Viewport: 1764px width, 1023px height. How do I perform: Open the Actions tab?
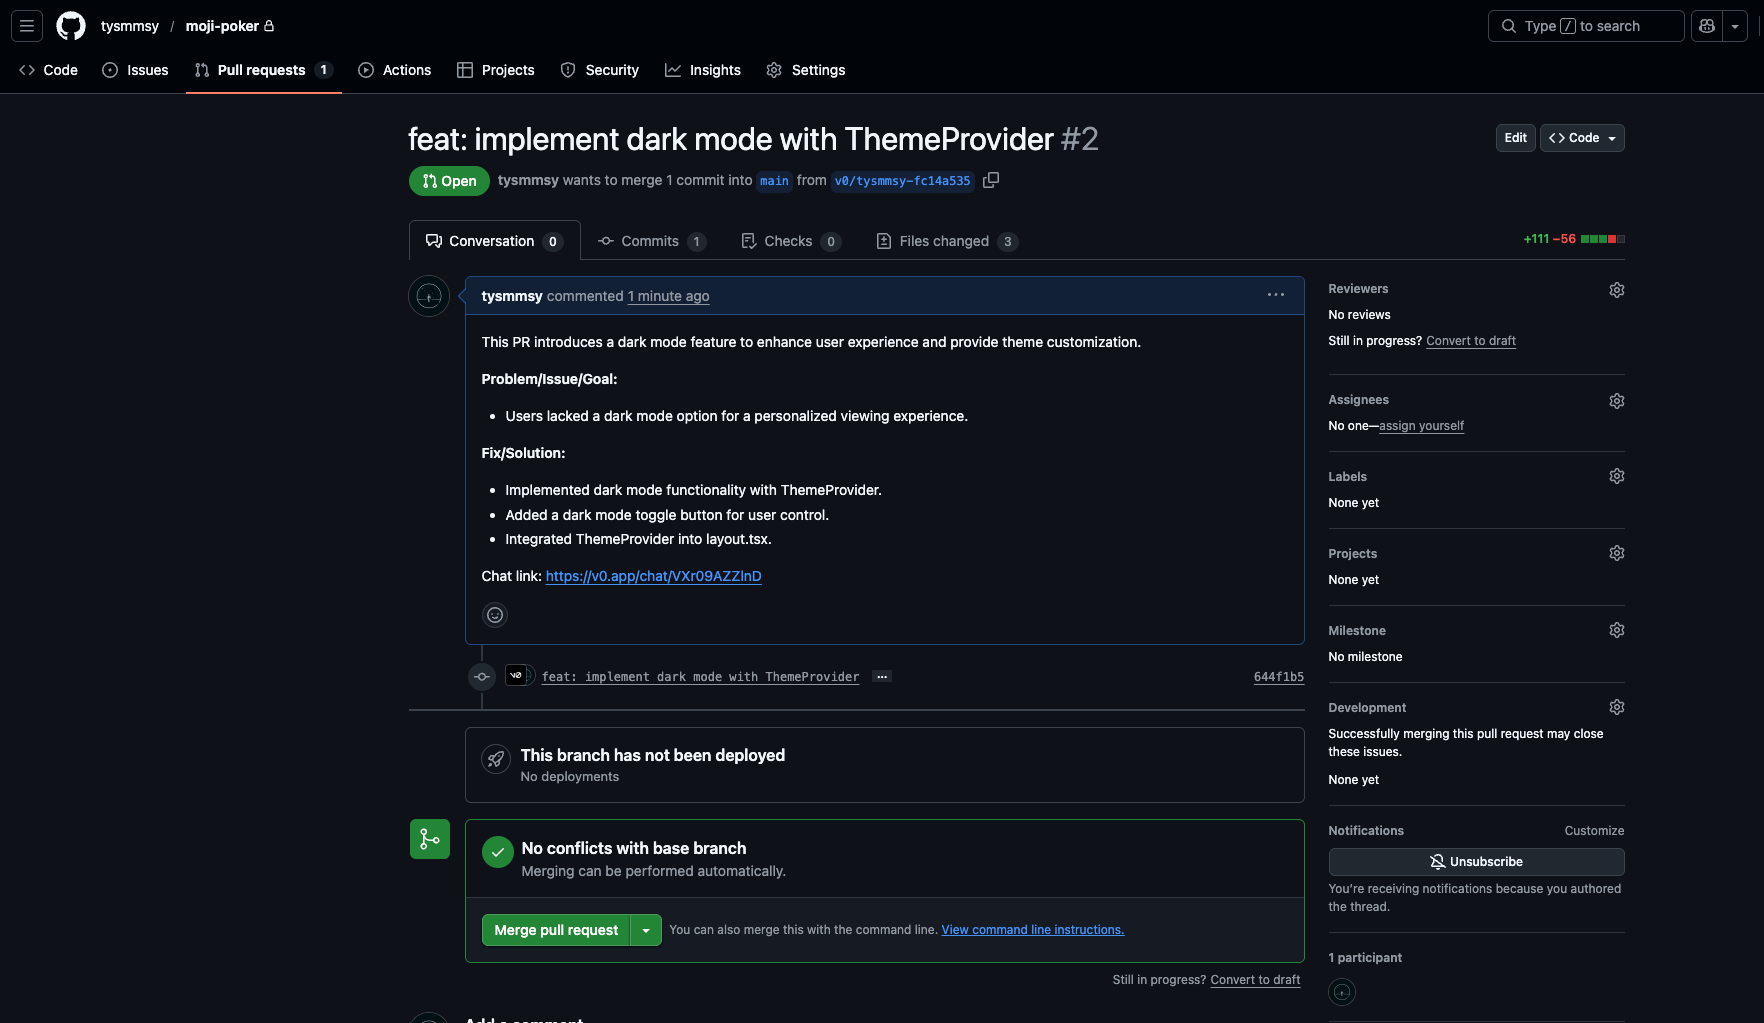tap(395, 70)
